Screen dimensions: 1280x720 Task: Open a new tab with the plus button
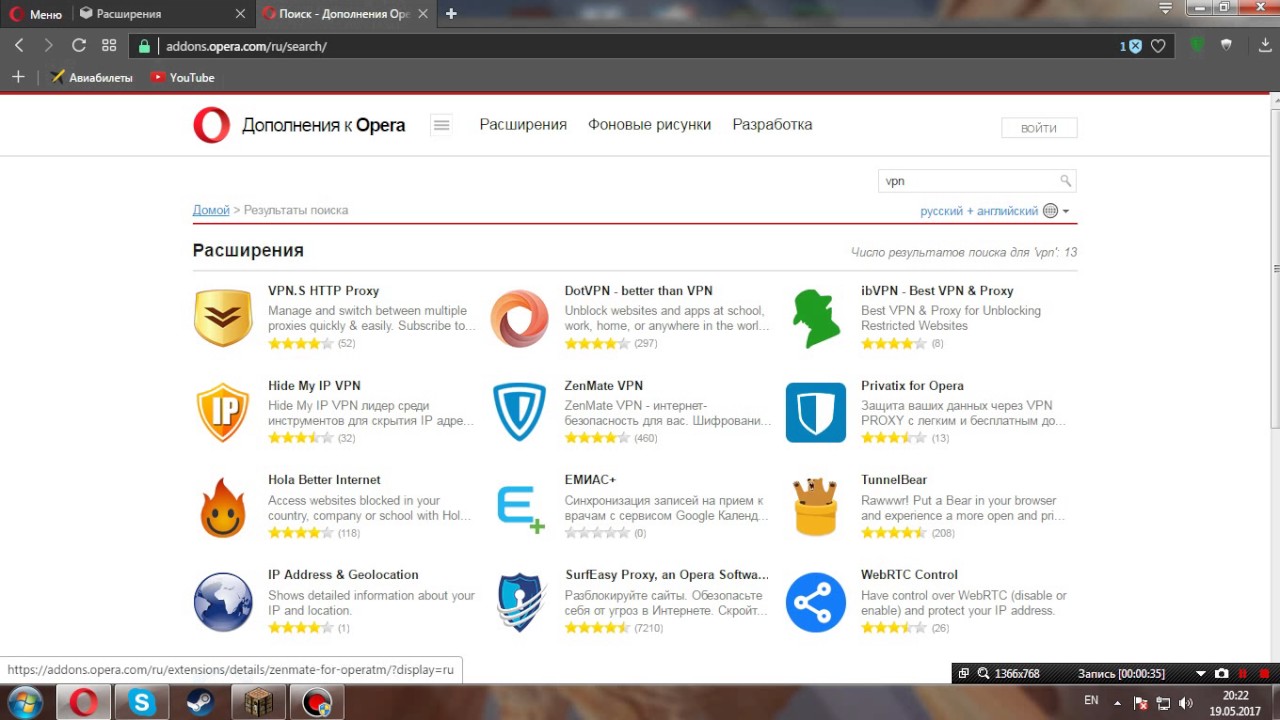coord(451,14)
